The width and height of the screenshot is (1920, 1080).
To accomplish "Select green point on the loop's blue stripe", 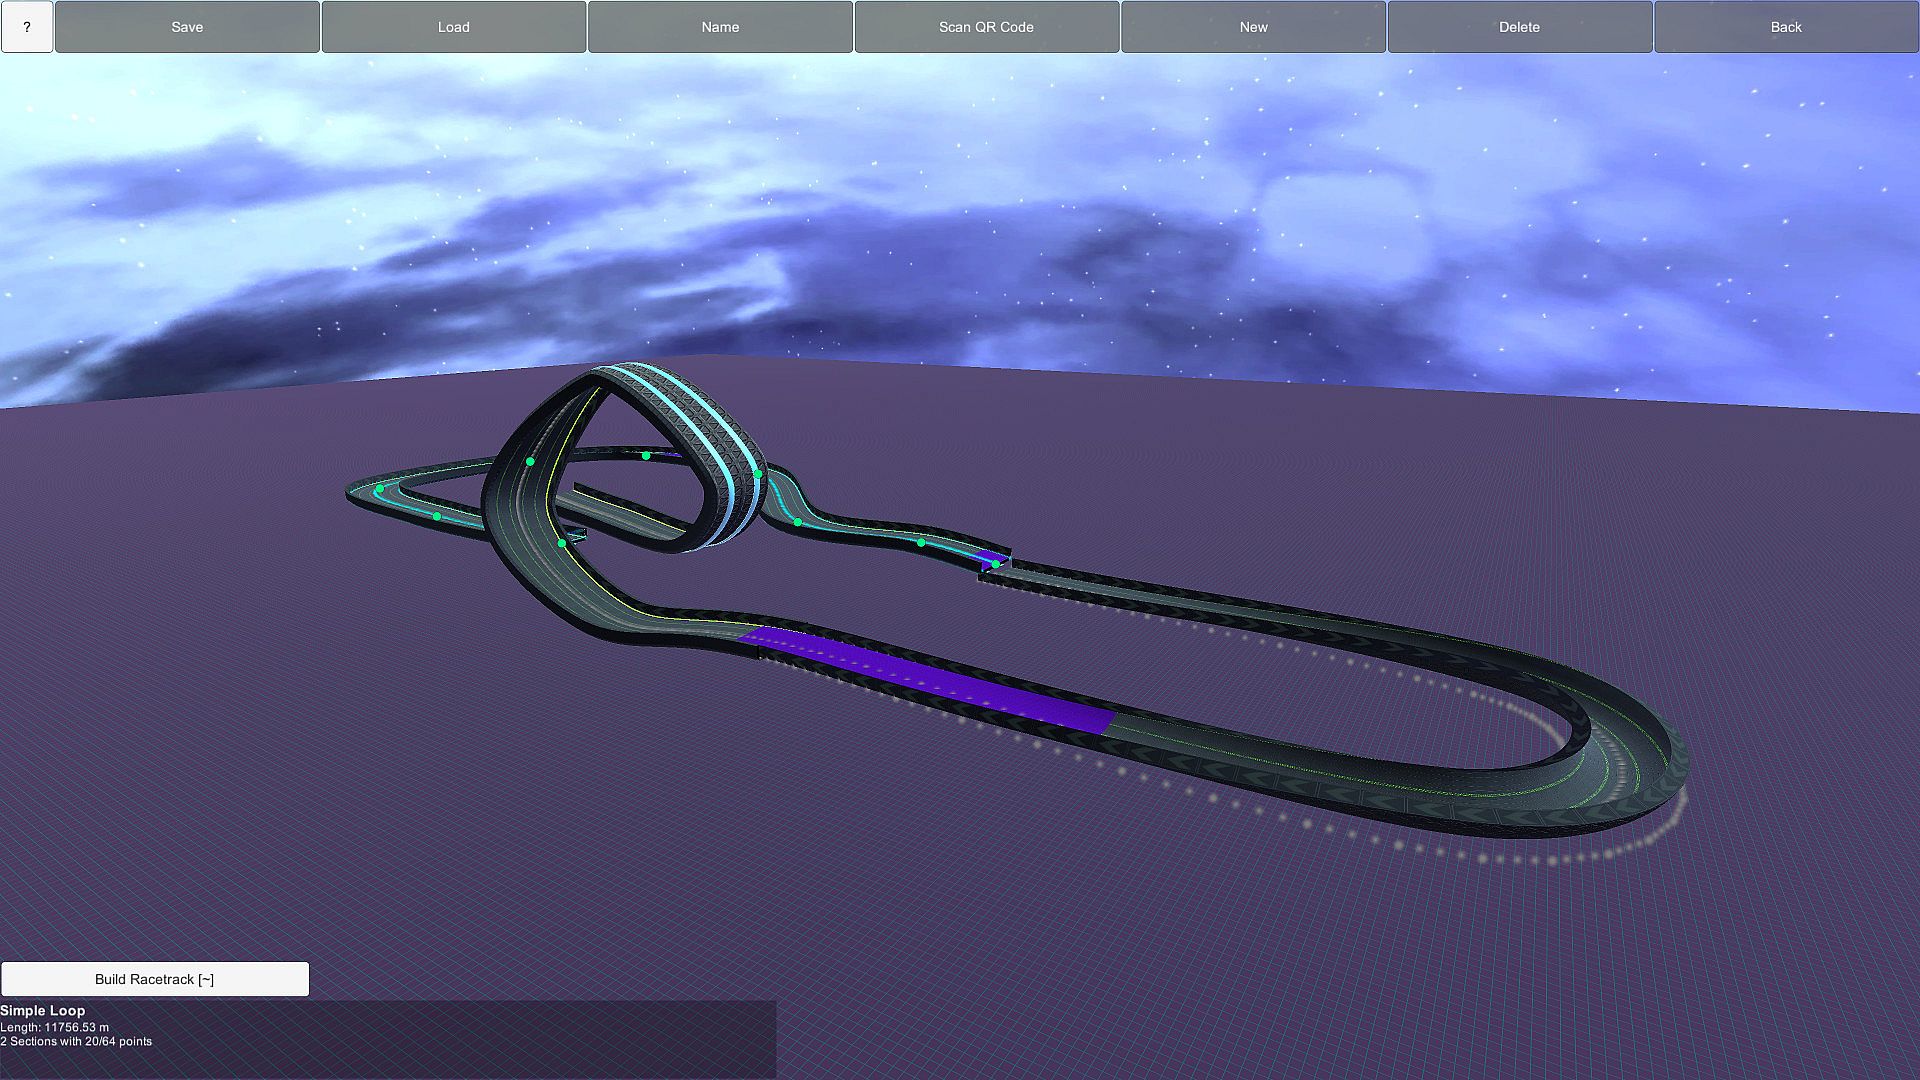I will coord(759,474).
